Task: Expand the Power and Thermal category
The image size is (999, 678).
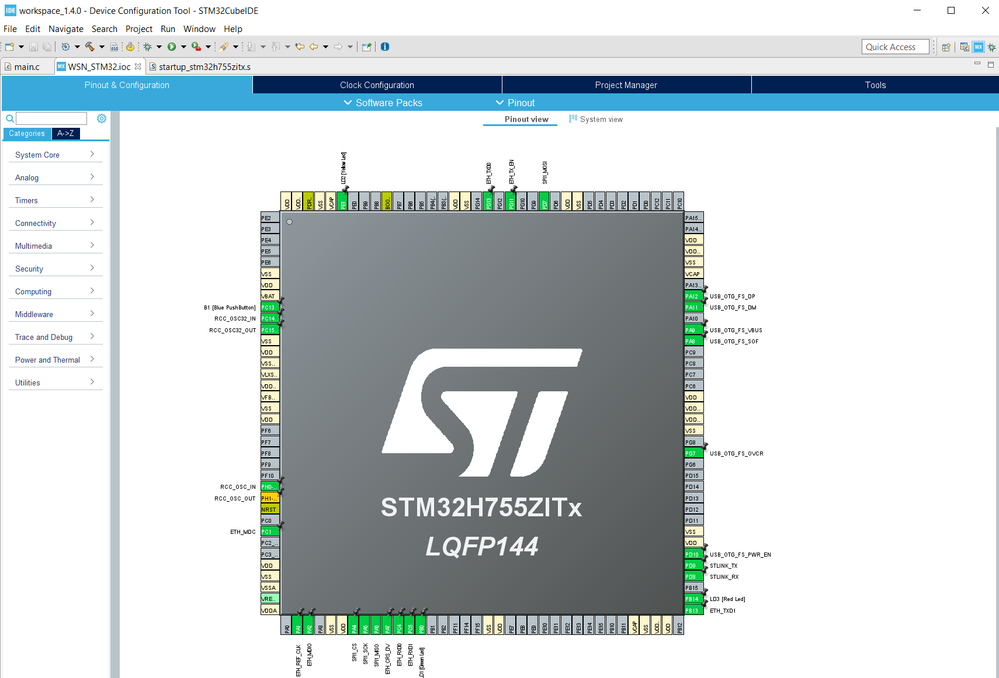Action: tap(55, 360)
